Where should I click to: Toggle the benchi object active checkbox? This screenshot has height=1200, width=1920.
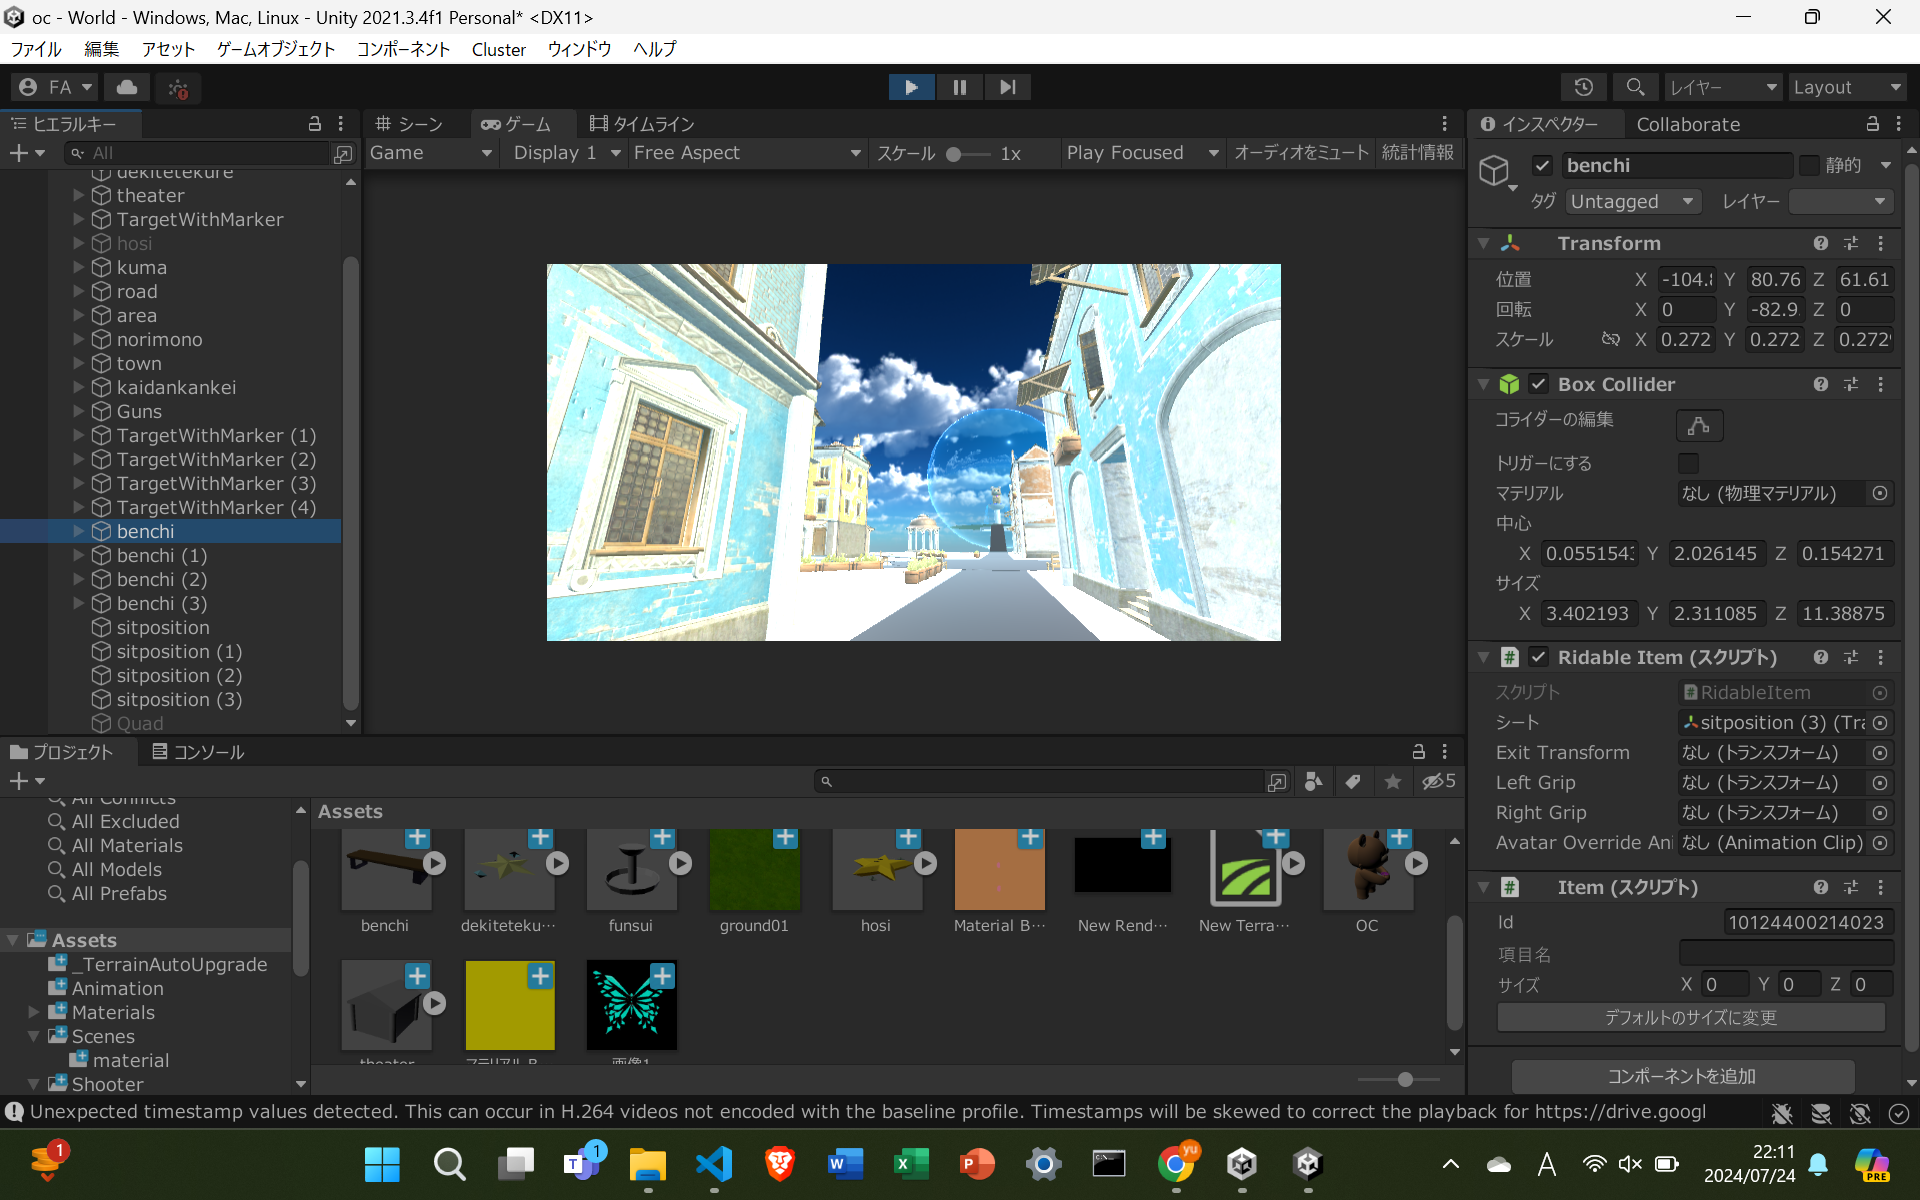[1542, 165]
